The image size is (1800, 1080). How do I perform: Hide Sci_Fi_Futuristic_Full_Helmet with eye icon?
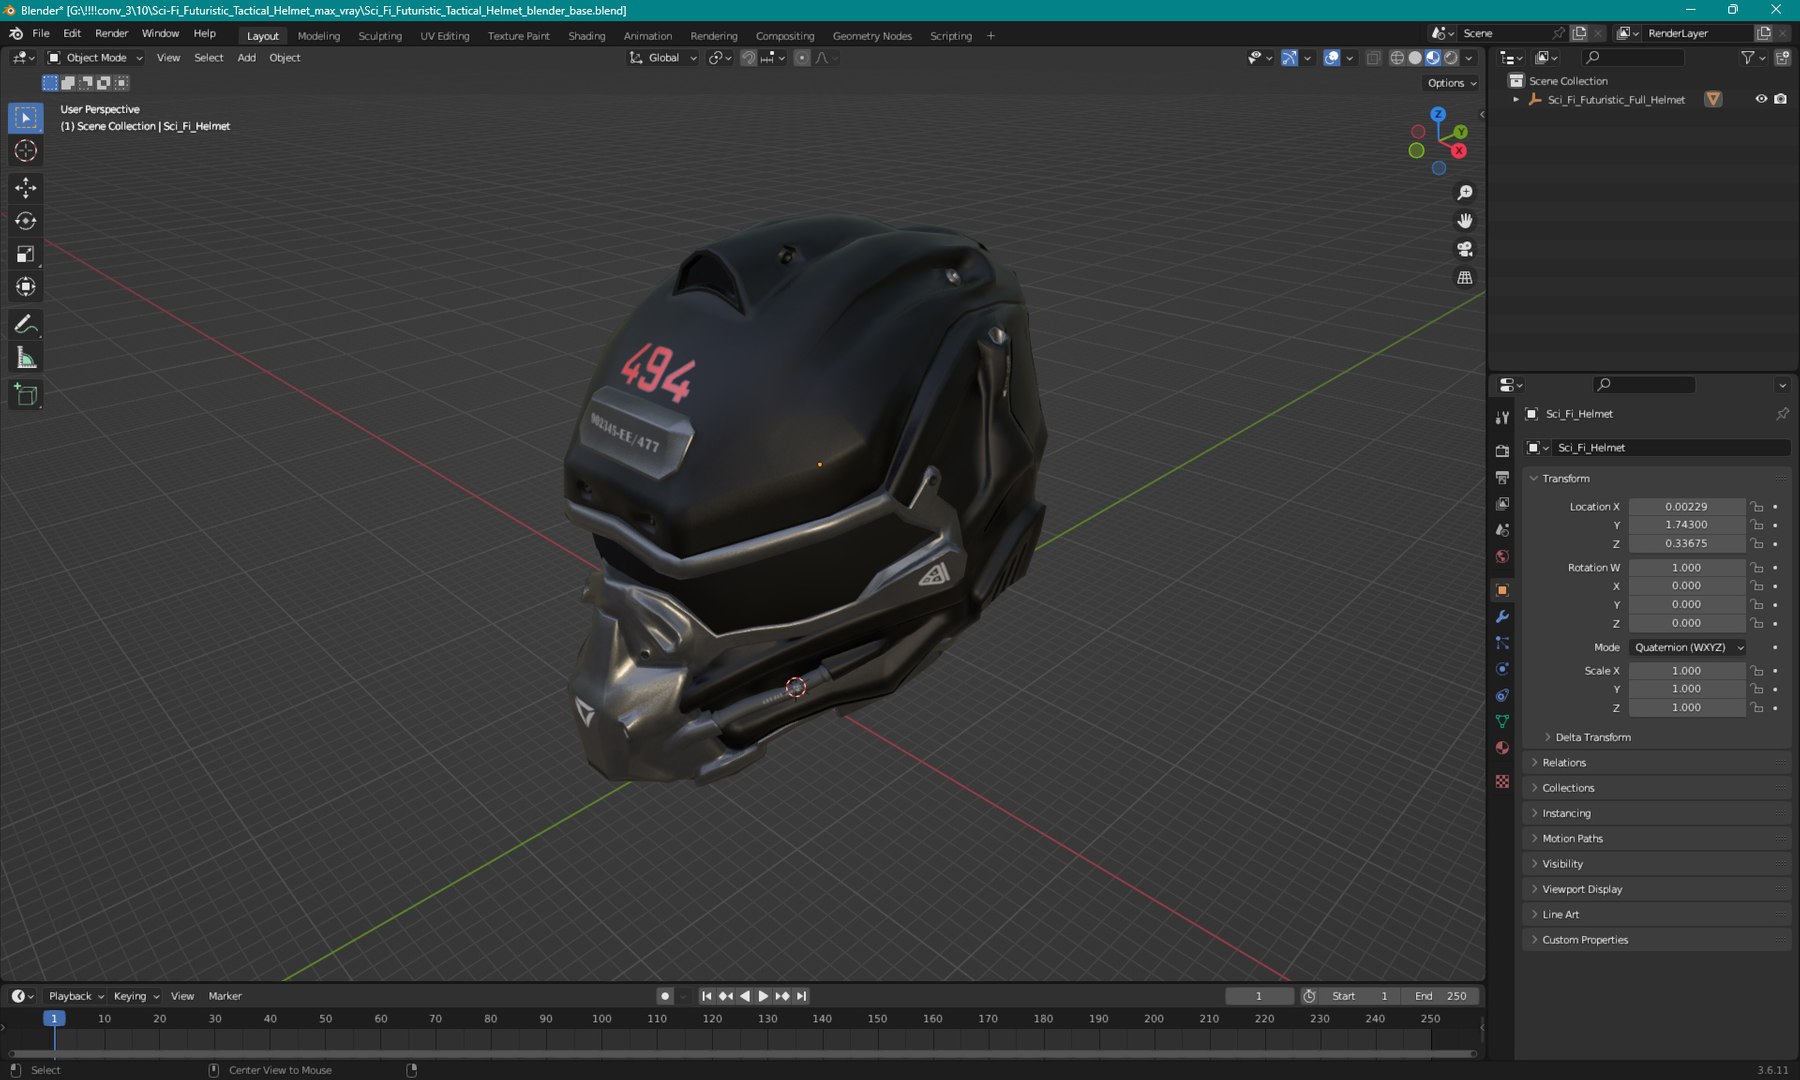[1761, 99]
